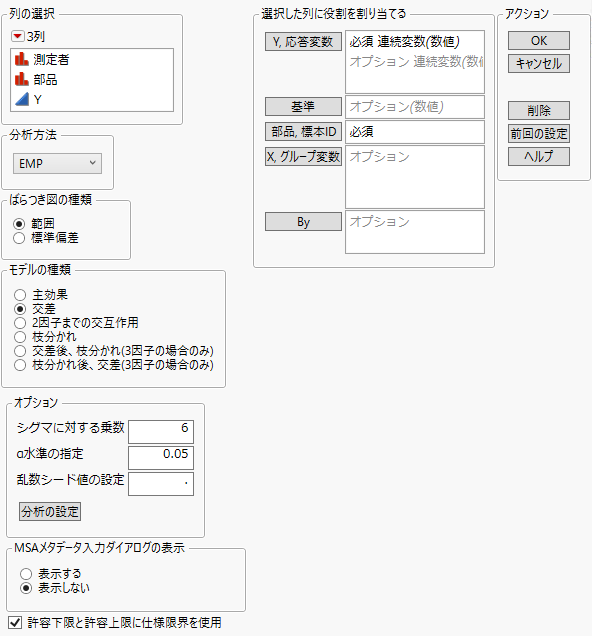
Task: Click the 前回の設定 button
Action: click(x=539, y=133)
